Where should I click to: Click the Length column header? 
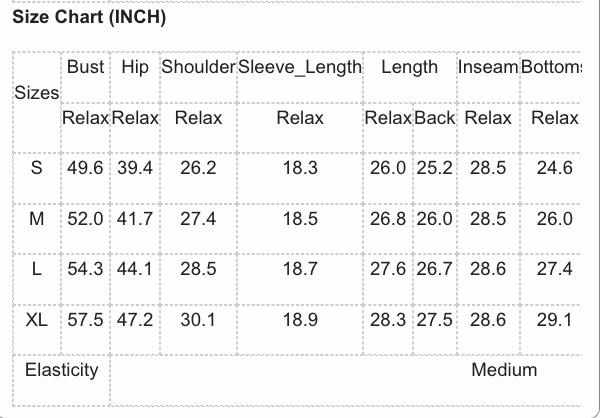[409, 67]
